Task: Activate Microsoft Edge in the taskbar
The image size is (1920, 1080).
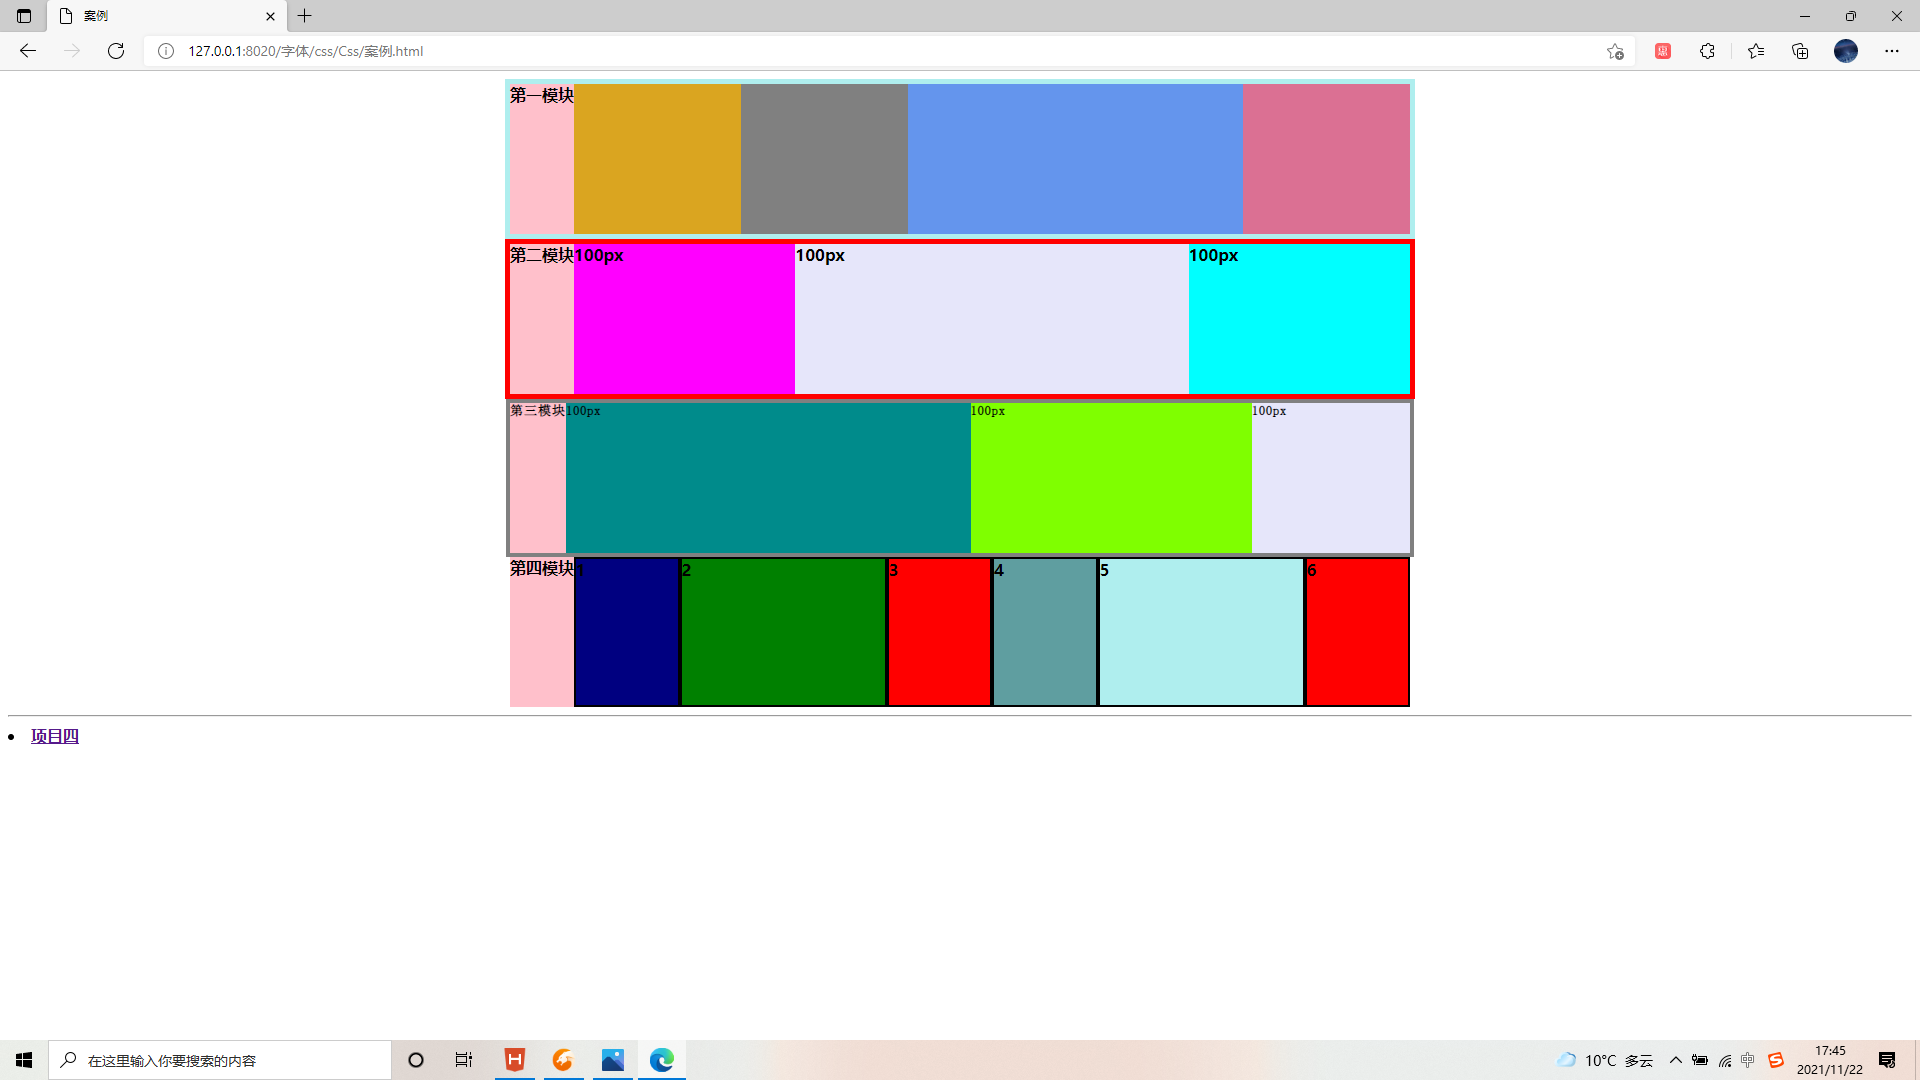Action: [661, 1059]
